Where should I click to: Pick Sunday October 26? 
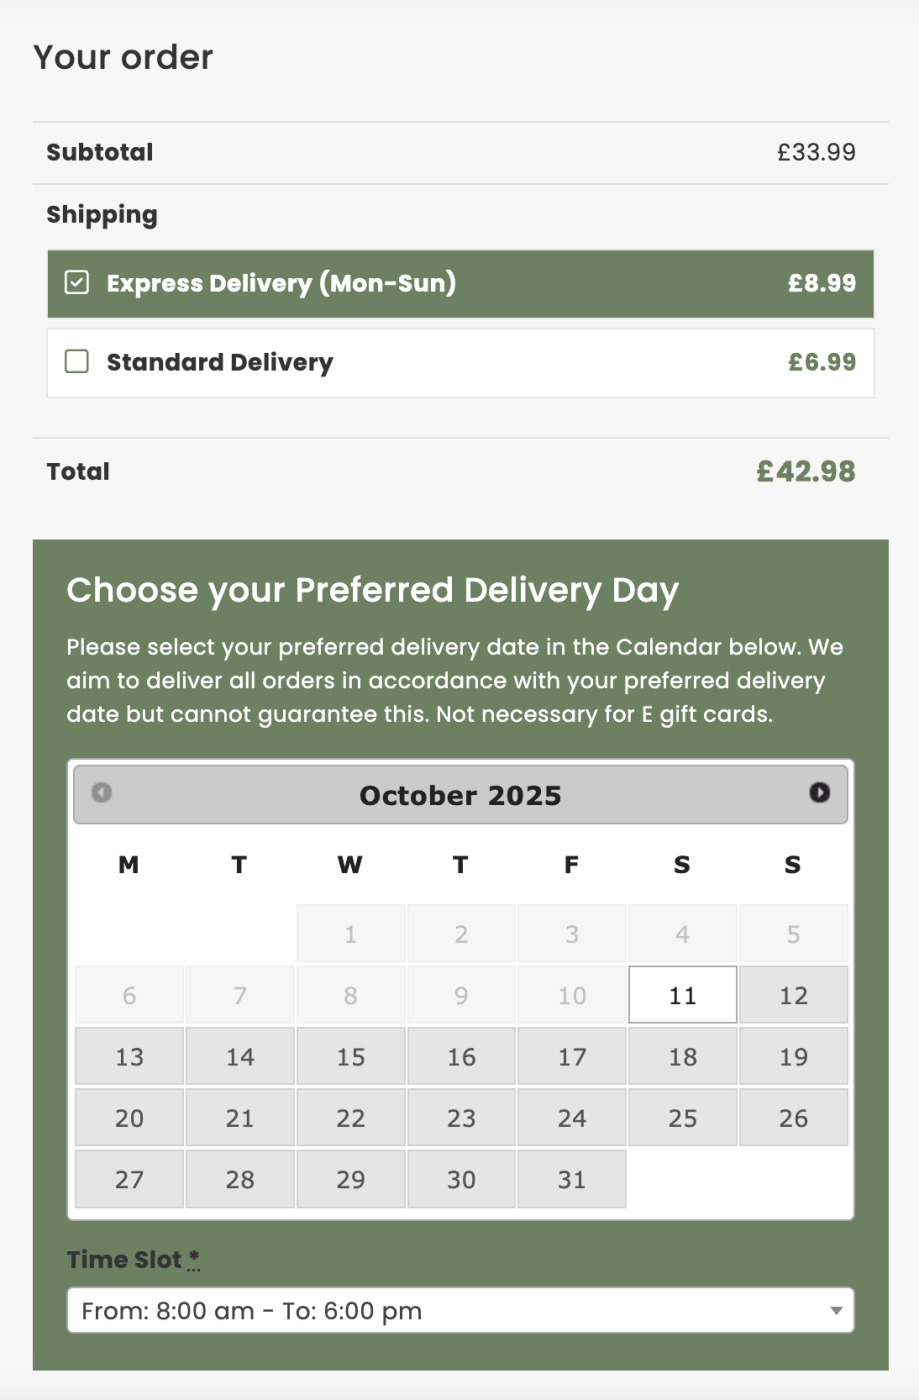793,1118
